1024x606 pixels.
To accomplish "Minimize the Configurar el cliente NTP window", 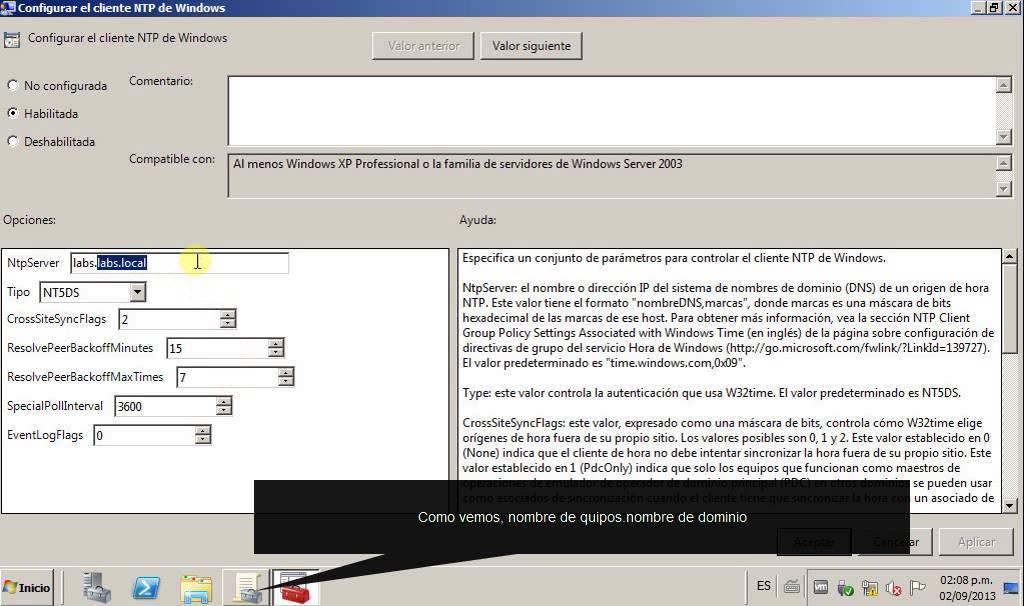I will coord(978,8).
